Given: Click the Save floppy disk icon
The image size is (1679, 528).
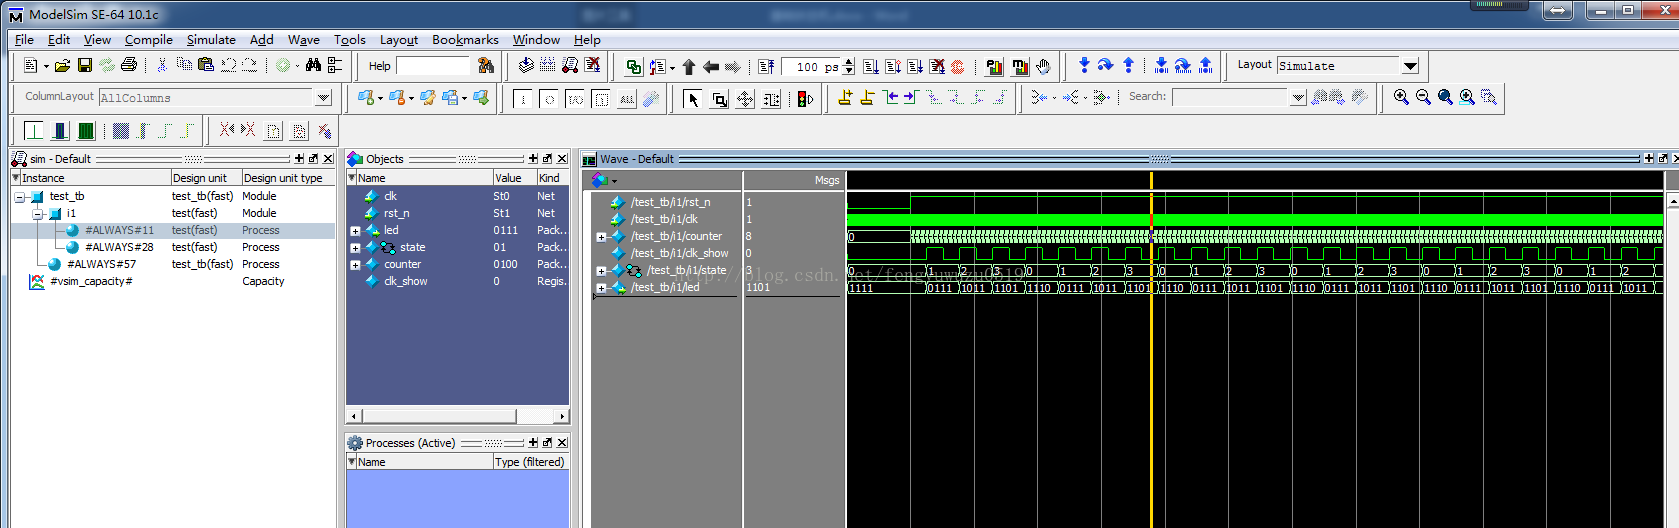Looking at the screenshot, I should pyautogui.click(x=85, y=65).
